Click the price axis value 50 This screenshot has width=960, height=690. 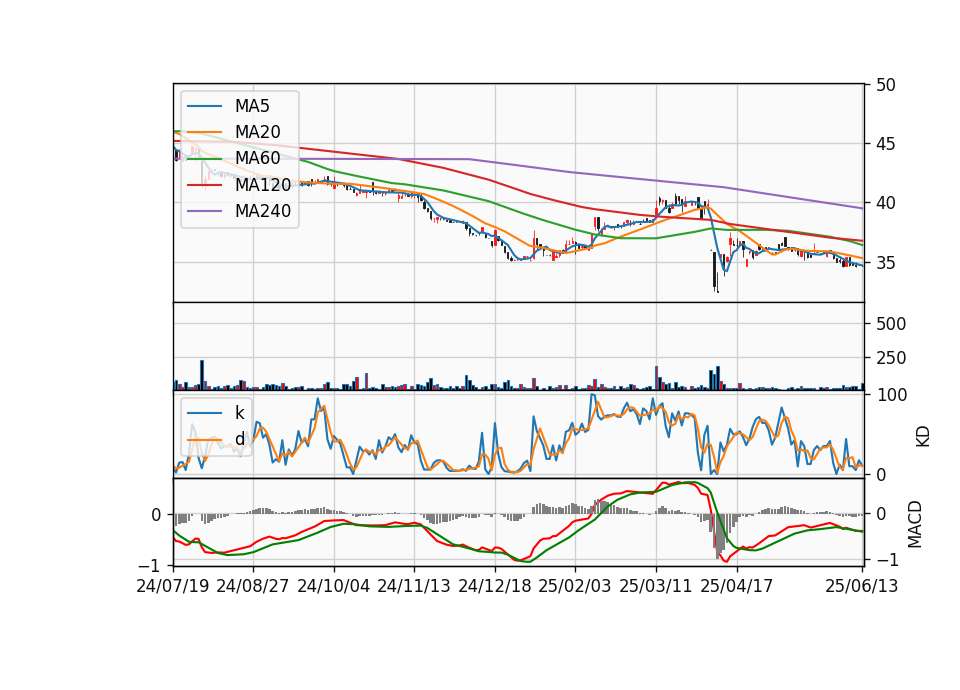885,85
